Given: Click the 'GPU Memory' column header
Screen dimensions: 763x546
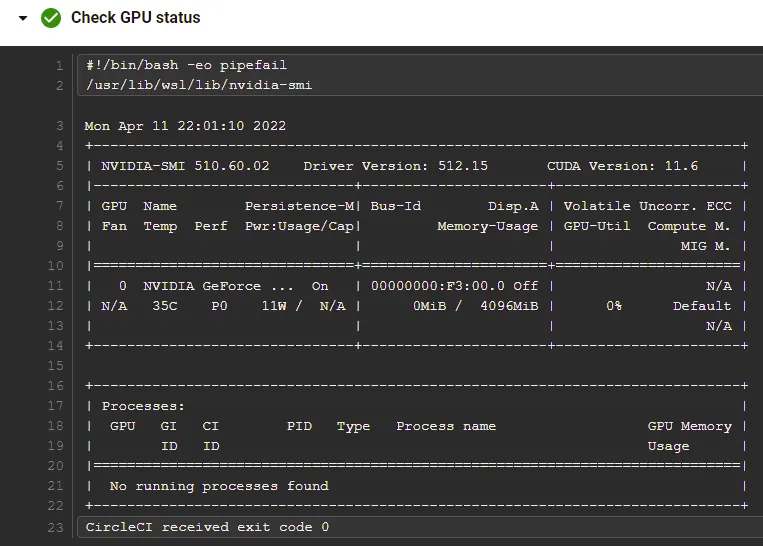Looking at the screenshot, I should [689, 426].
